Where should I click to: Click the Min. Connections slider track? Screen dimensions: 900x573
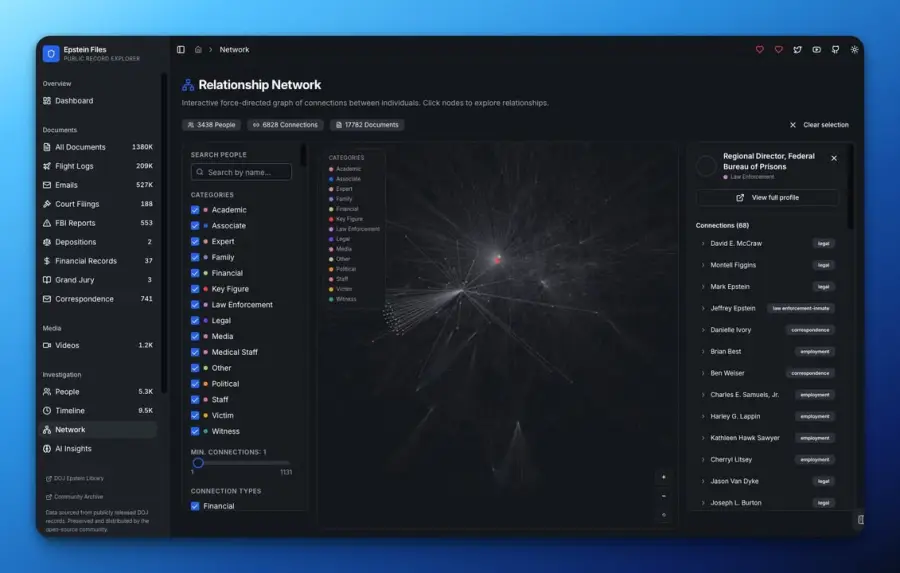click(x=241, y=463)
